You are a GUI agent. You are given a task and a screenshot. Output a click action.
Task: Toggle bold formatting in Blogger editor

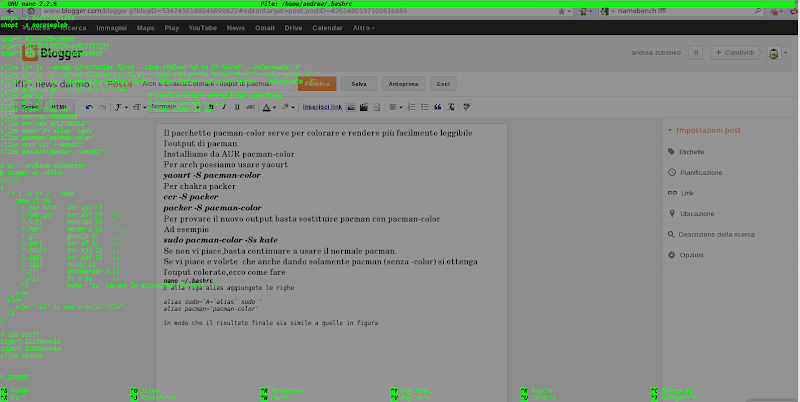tap(211, 107)
